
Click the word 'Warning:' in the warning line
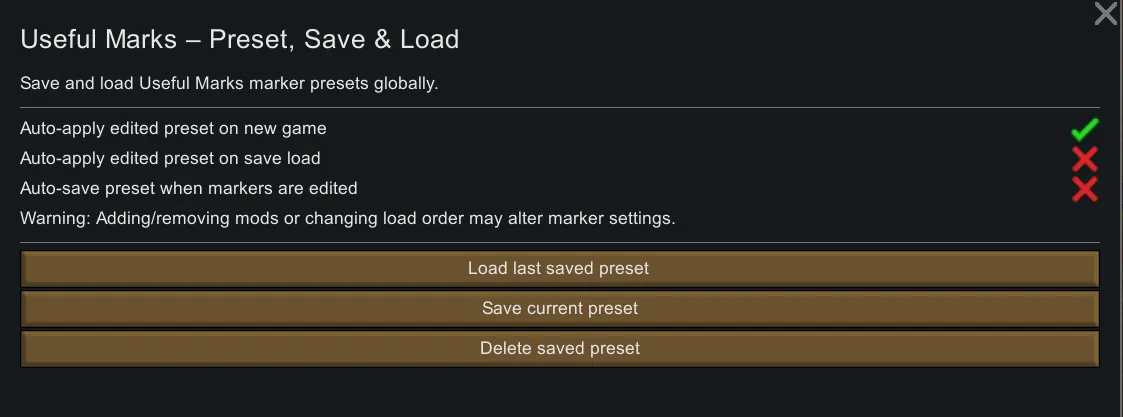pos(55,218)
